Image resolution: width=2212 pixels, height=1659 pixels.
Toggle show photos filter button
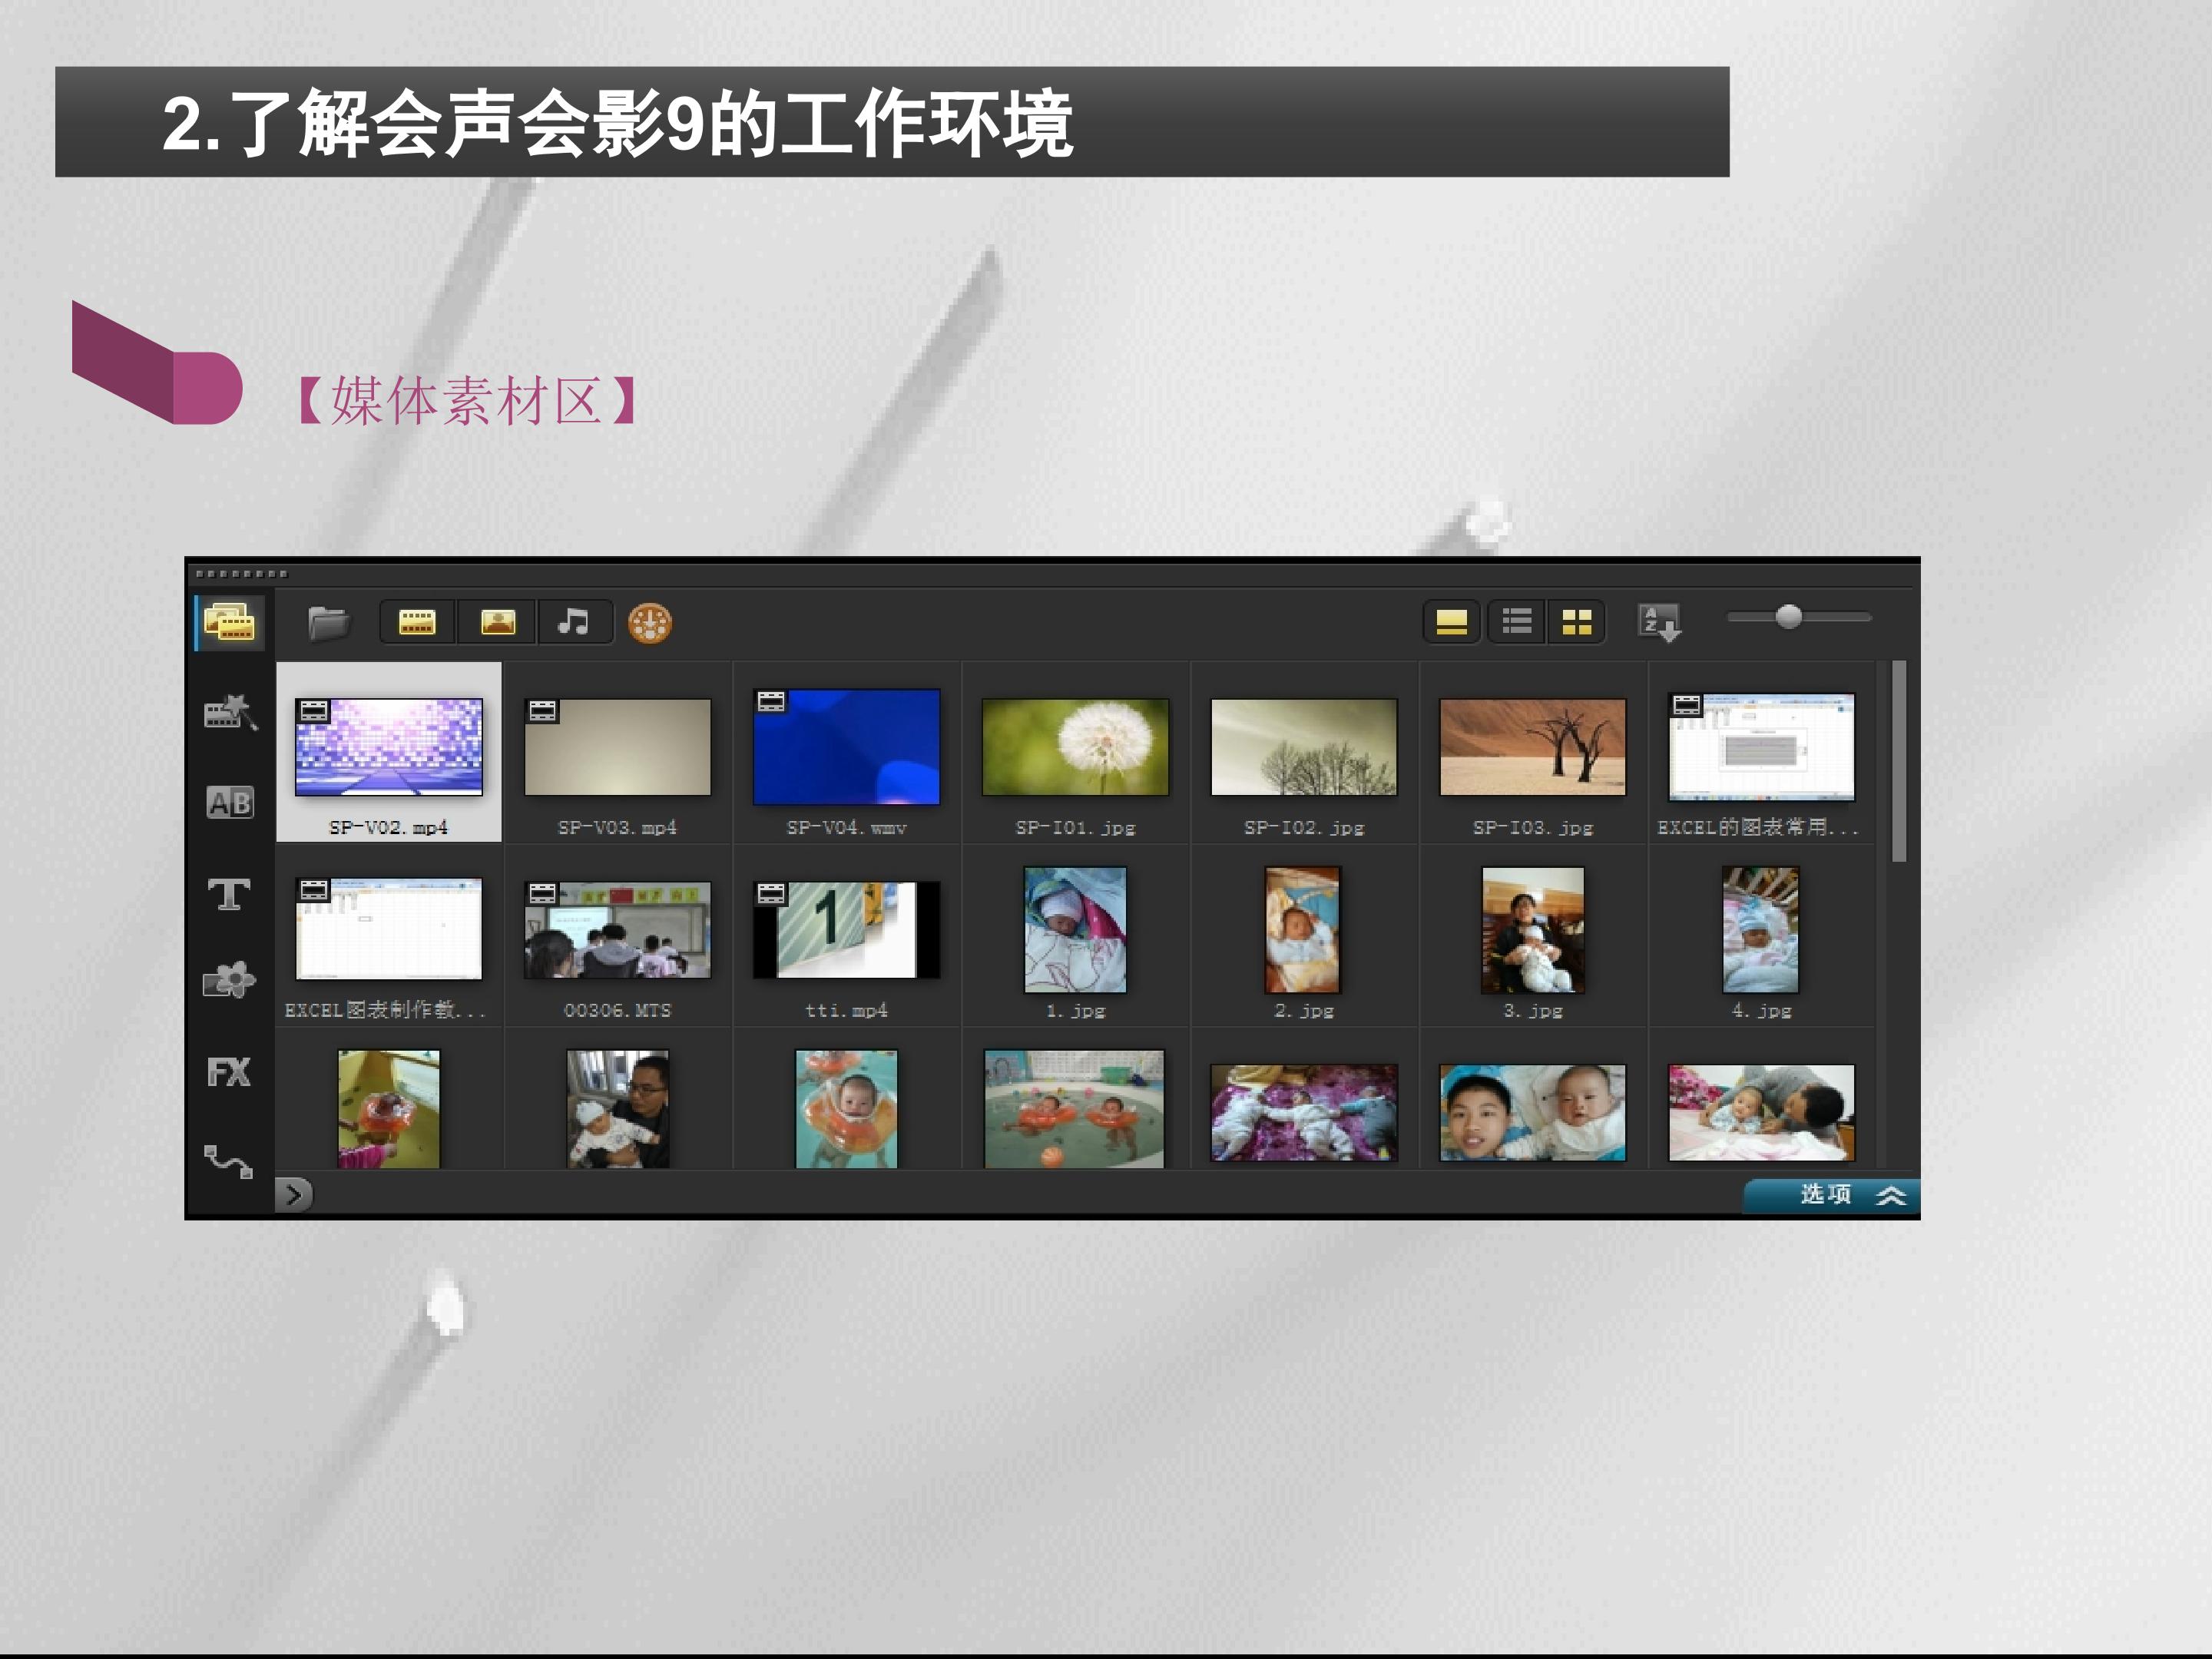[498, 623]
